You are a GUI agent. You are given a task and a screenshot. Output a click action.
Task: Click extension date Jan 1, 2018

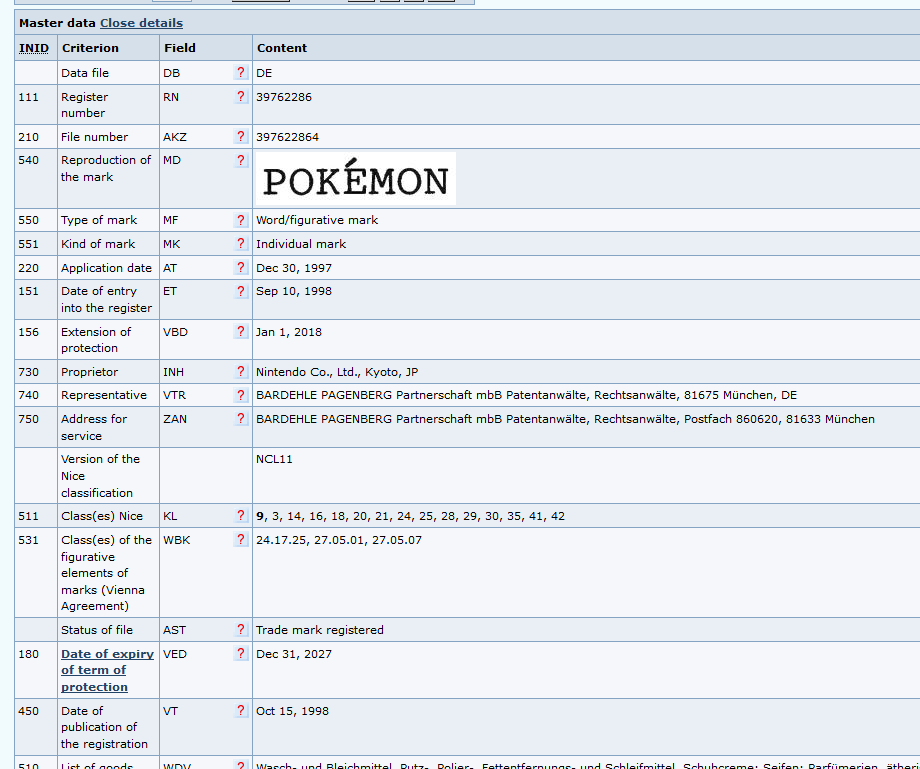(289, 332)
